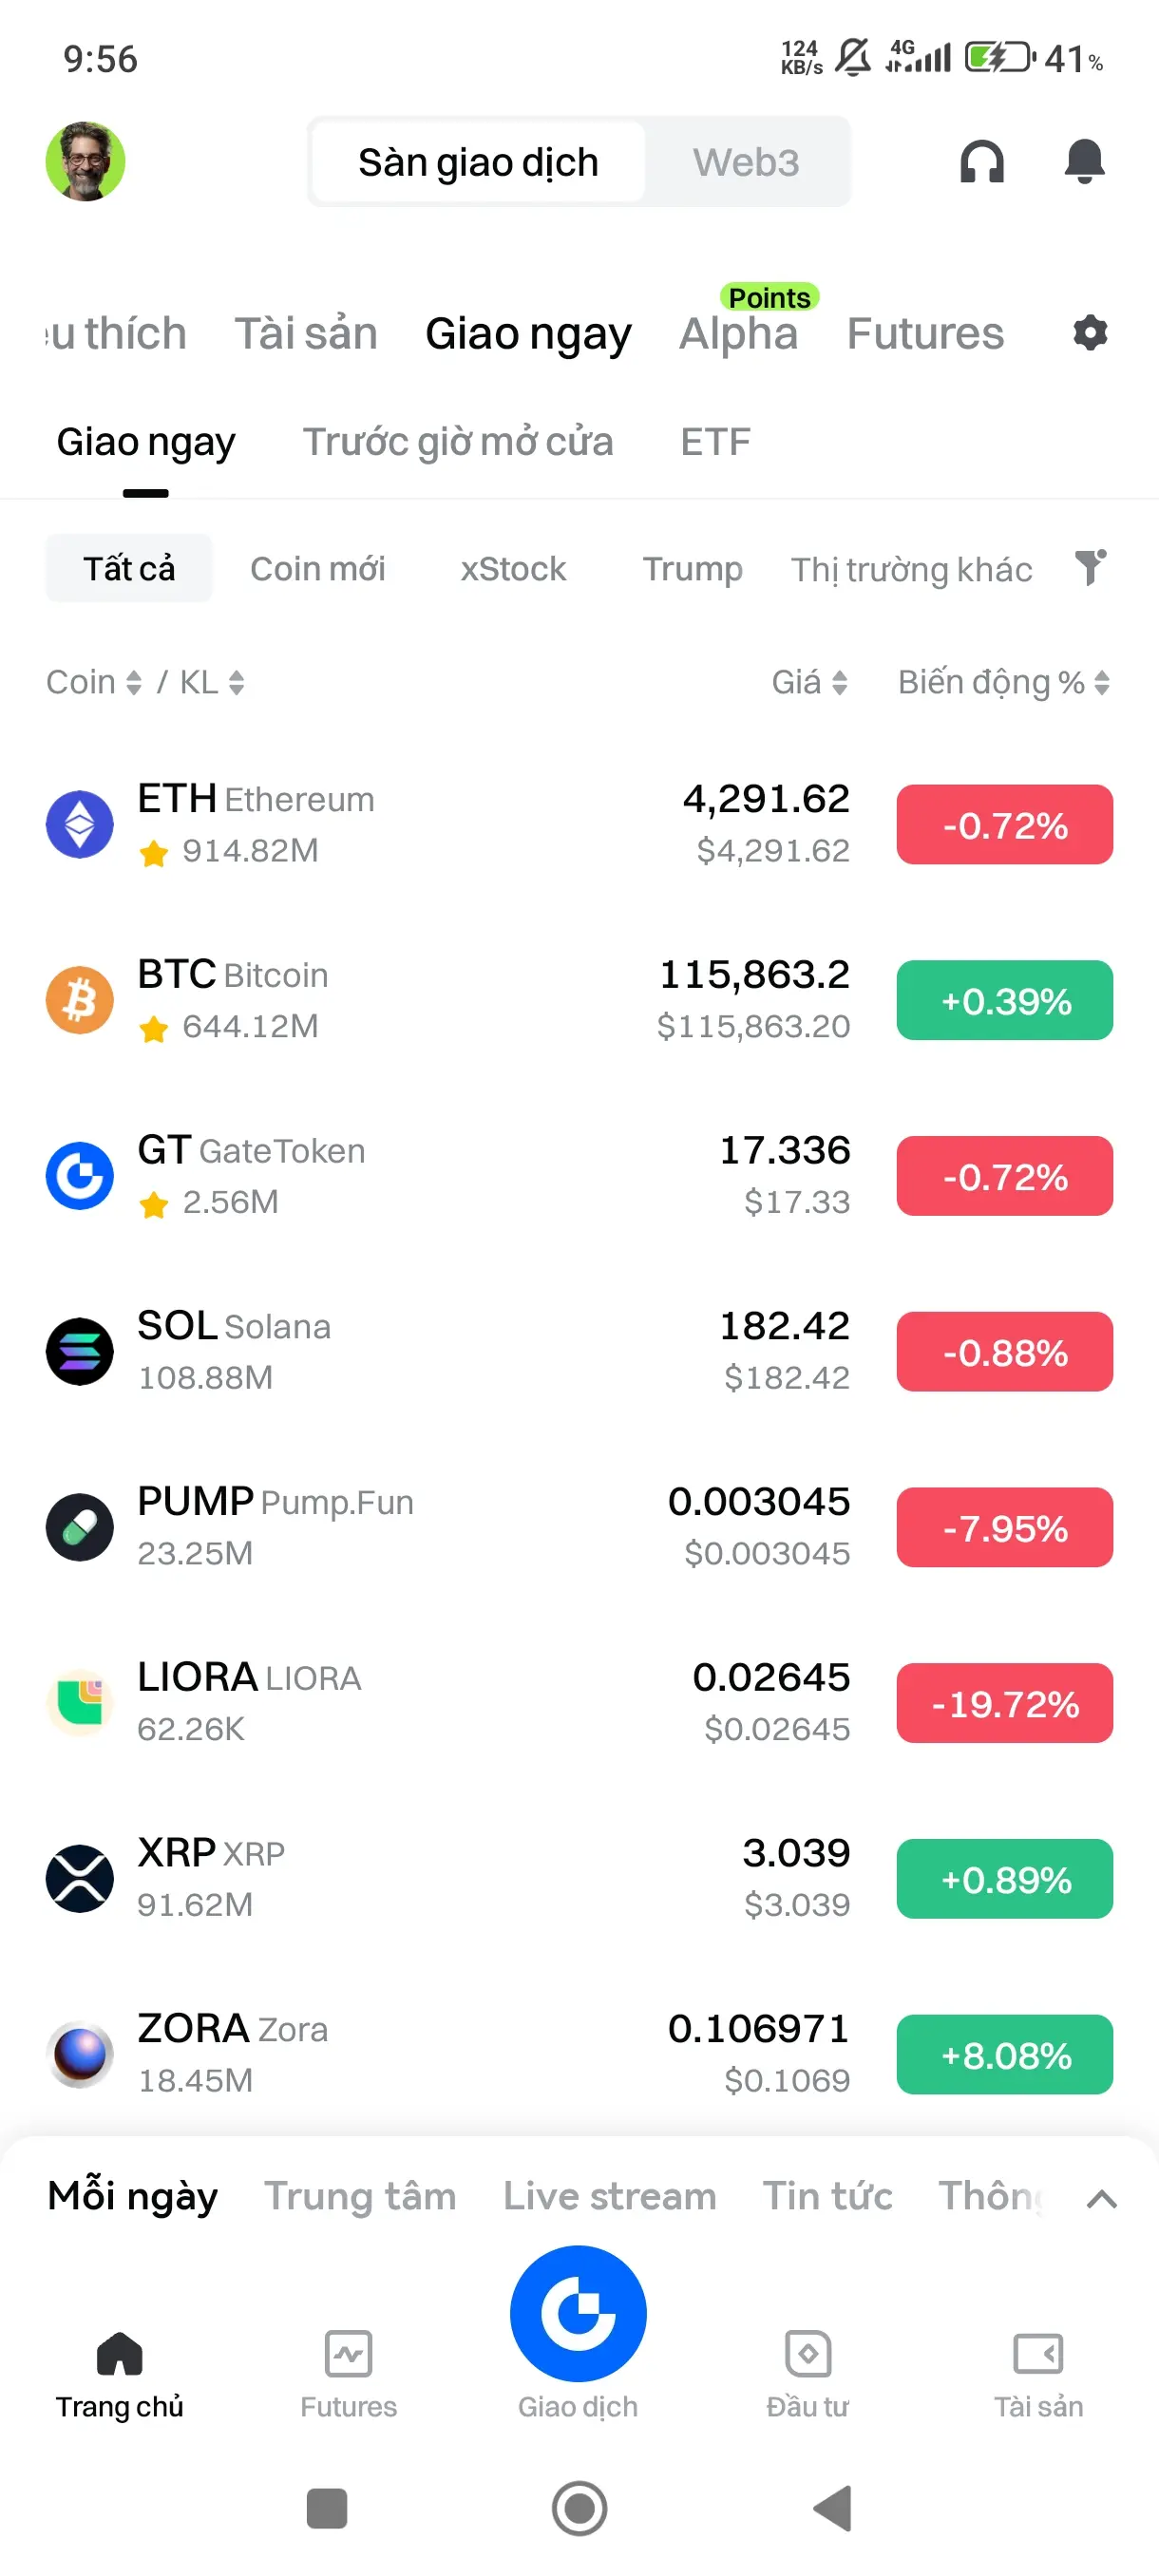1159x2576 pixels.
Task: Open the SOL Solana market row
Action: (579, 1351)
